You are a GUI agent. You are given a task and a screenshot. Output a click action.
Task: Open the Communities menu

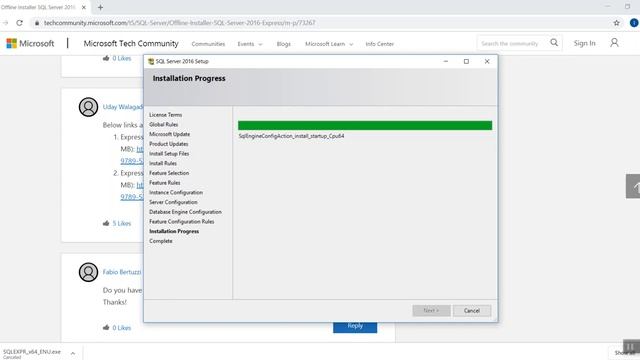click(x=208, y=44)
